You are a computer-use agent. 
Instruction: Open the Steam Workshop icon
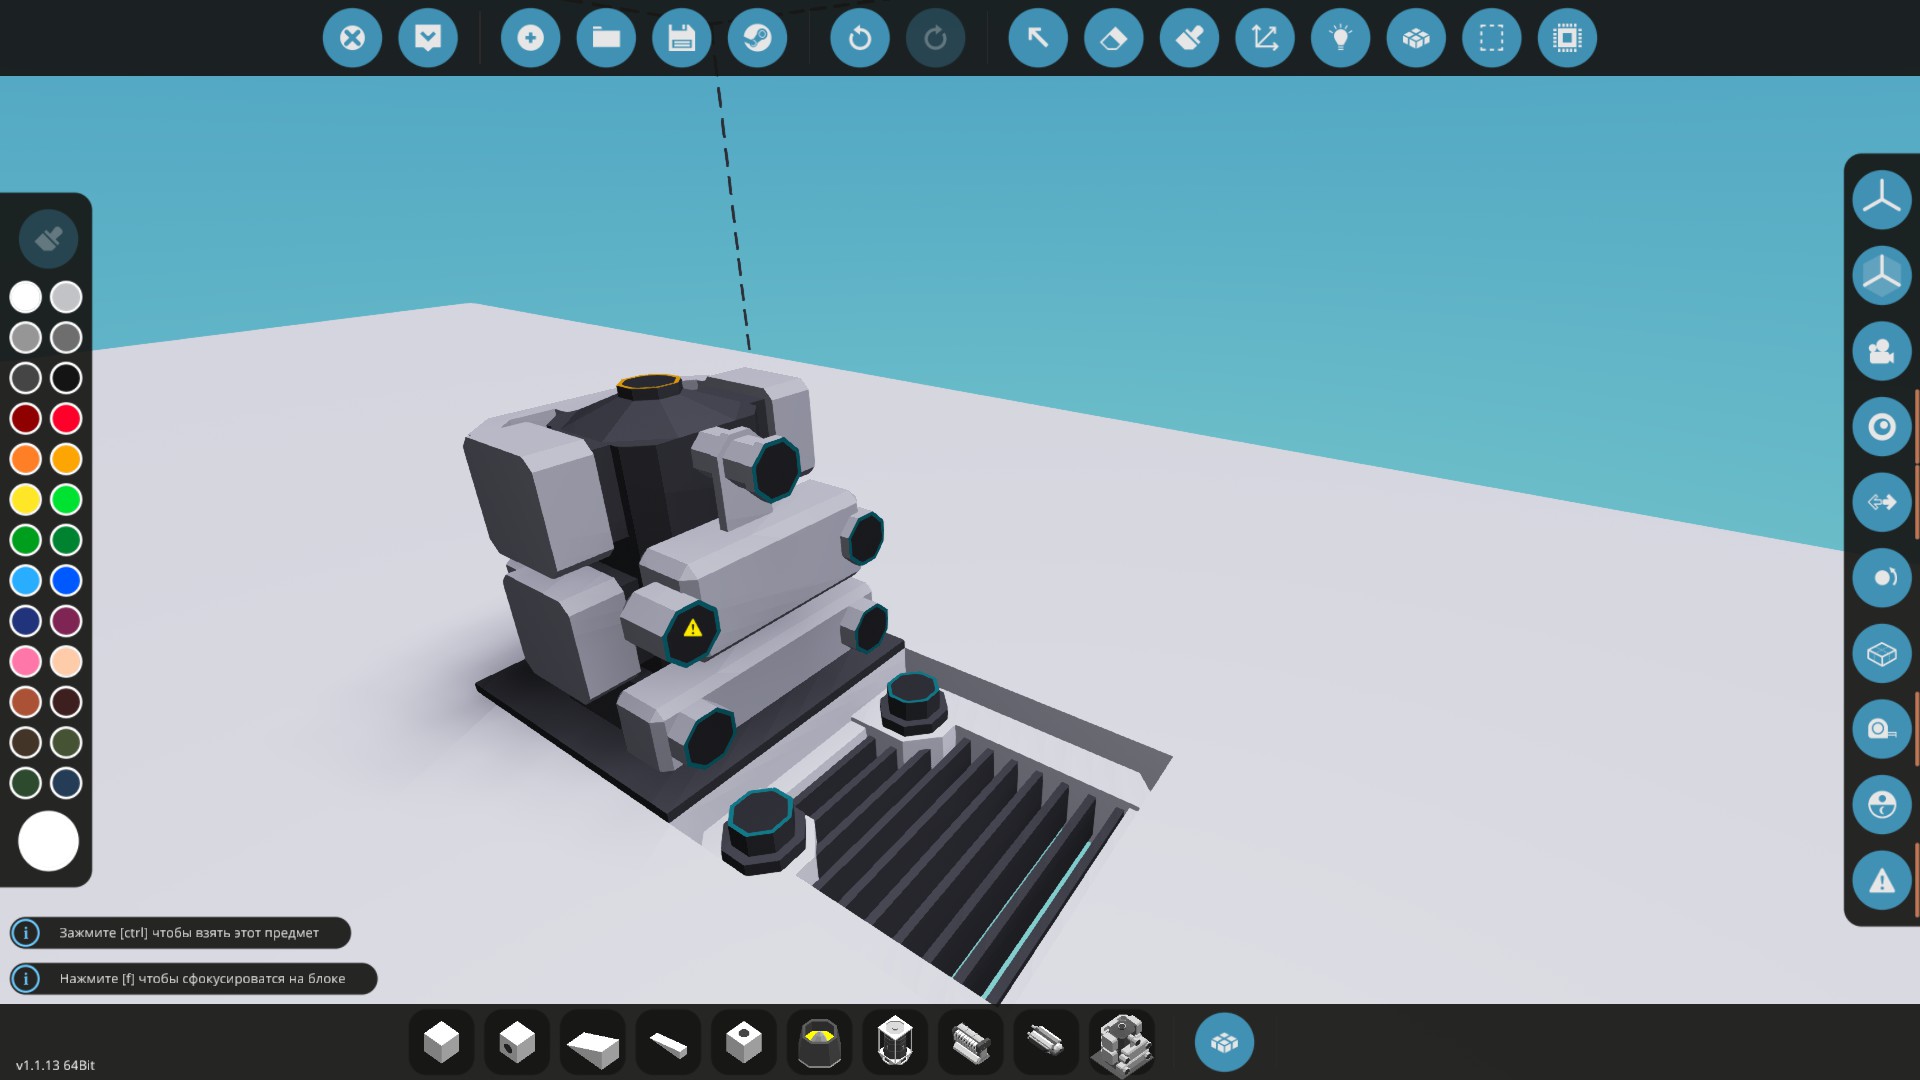(x=757, y=38)
